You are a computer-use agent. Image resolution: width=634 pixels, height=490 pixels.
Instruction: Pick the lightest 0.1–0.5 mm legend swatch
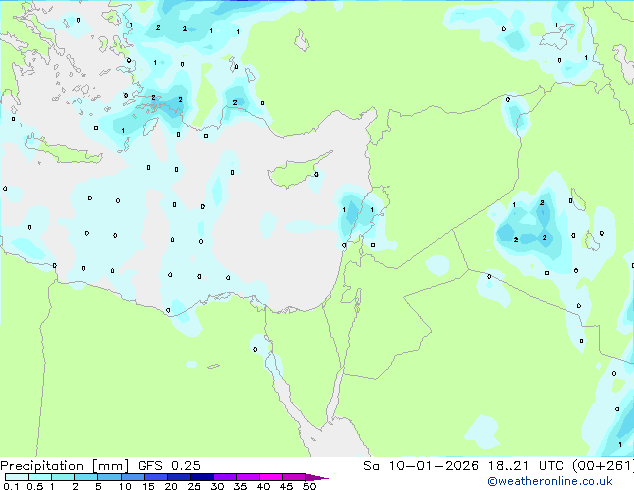[x=17, y=477]
